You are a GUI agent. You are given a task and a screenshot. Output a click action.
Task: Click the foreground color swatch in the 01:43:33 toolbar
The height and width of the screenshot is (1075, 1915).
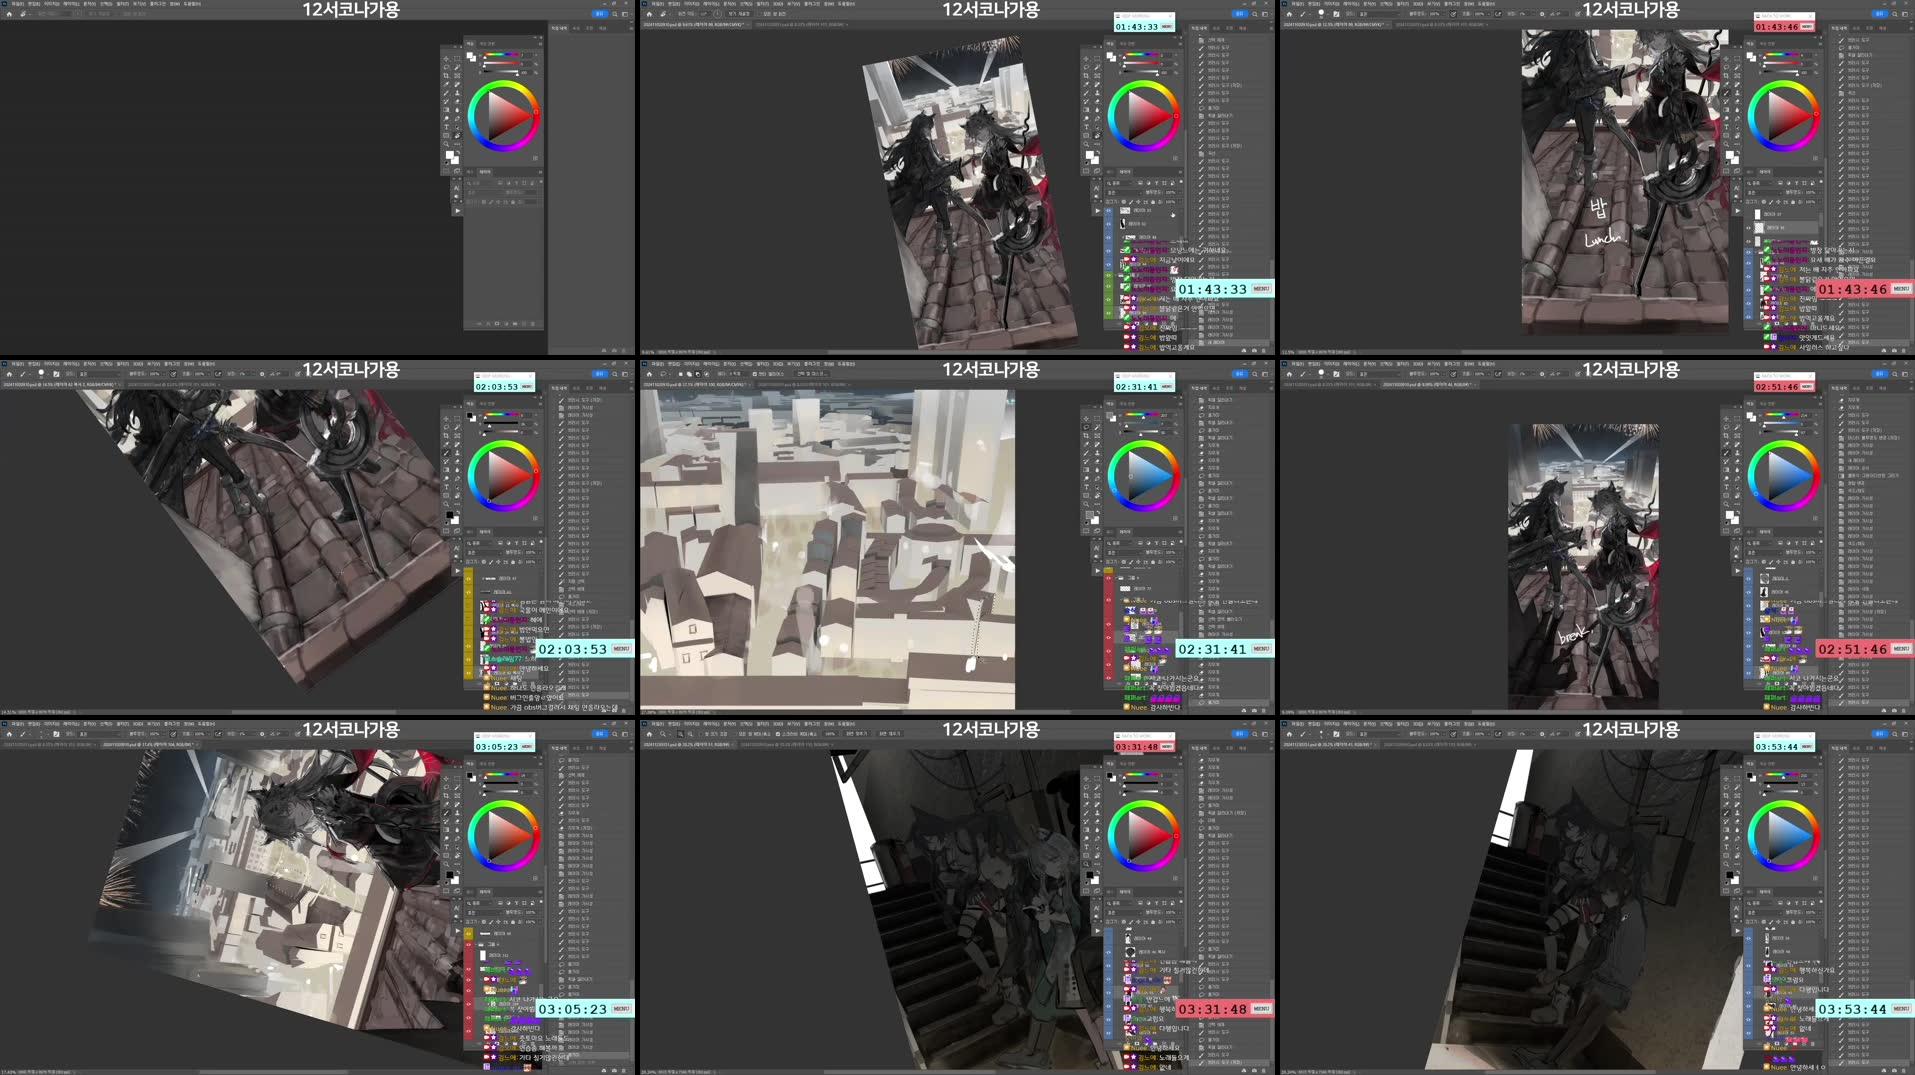[1090, 155]
